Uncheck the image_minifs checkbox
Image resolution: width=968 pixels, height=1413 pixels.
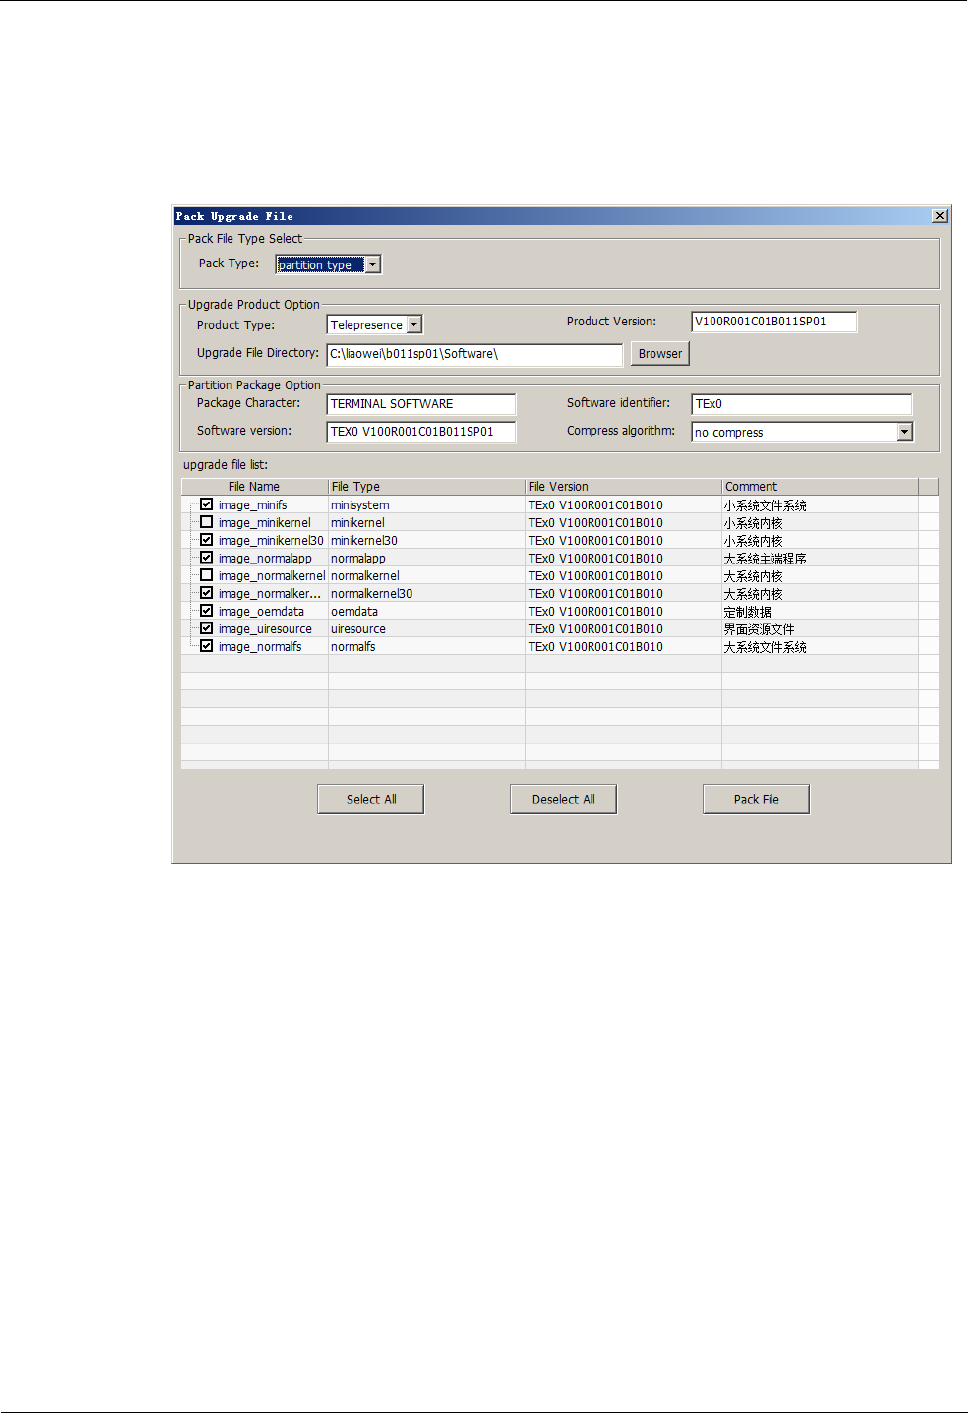click(206, 505)
